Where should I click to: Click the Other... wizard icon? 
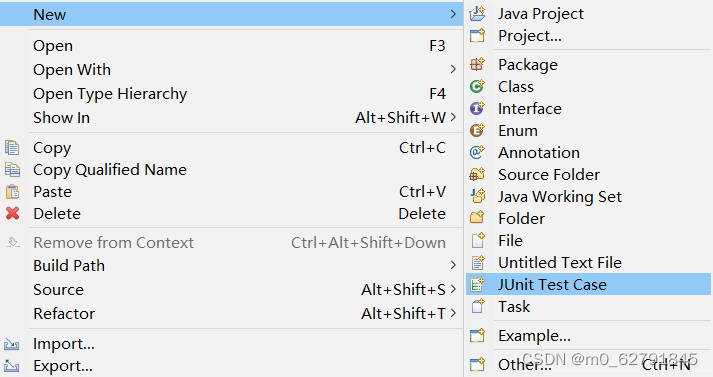(x=477, y=364)
